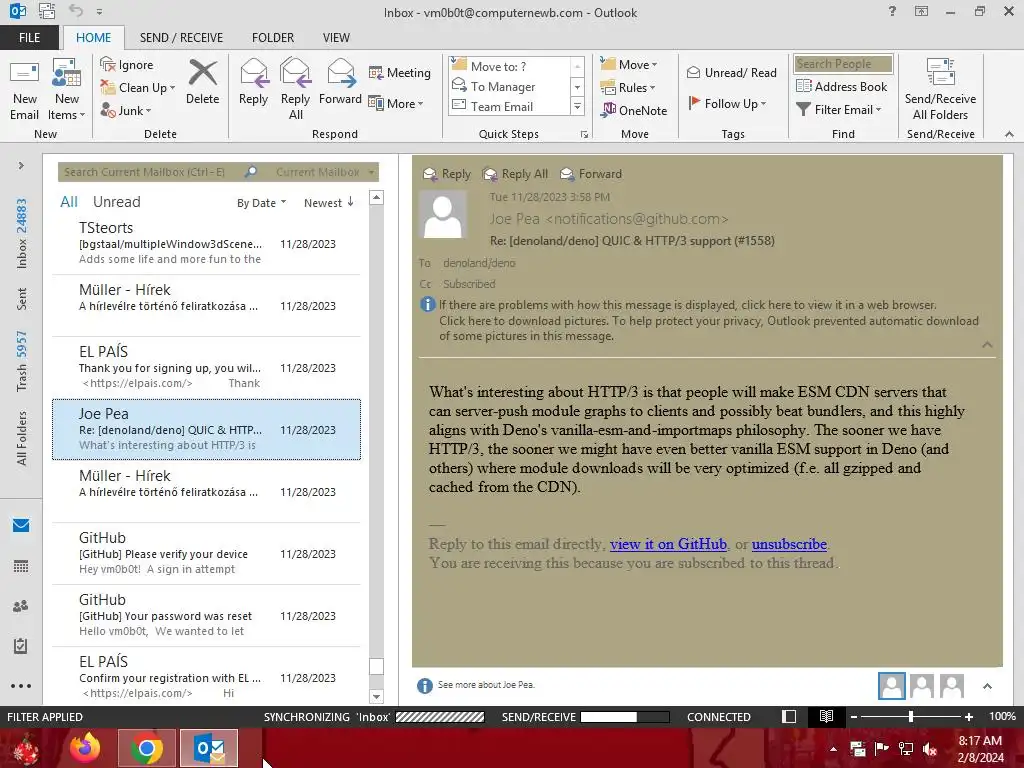
Task: Open Microsoft Outlook Help question mark
Action: point(892,11)
